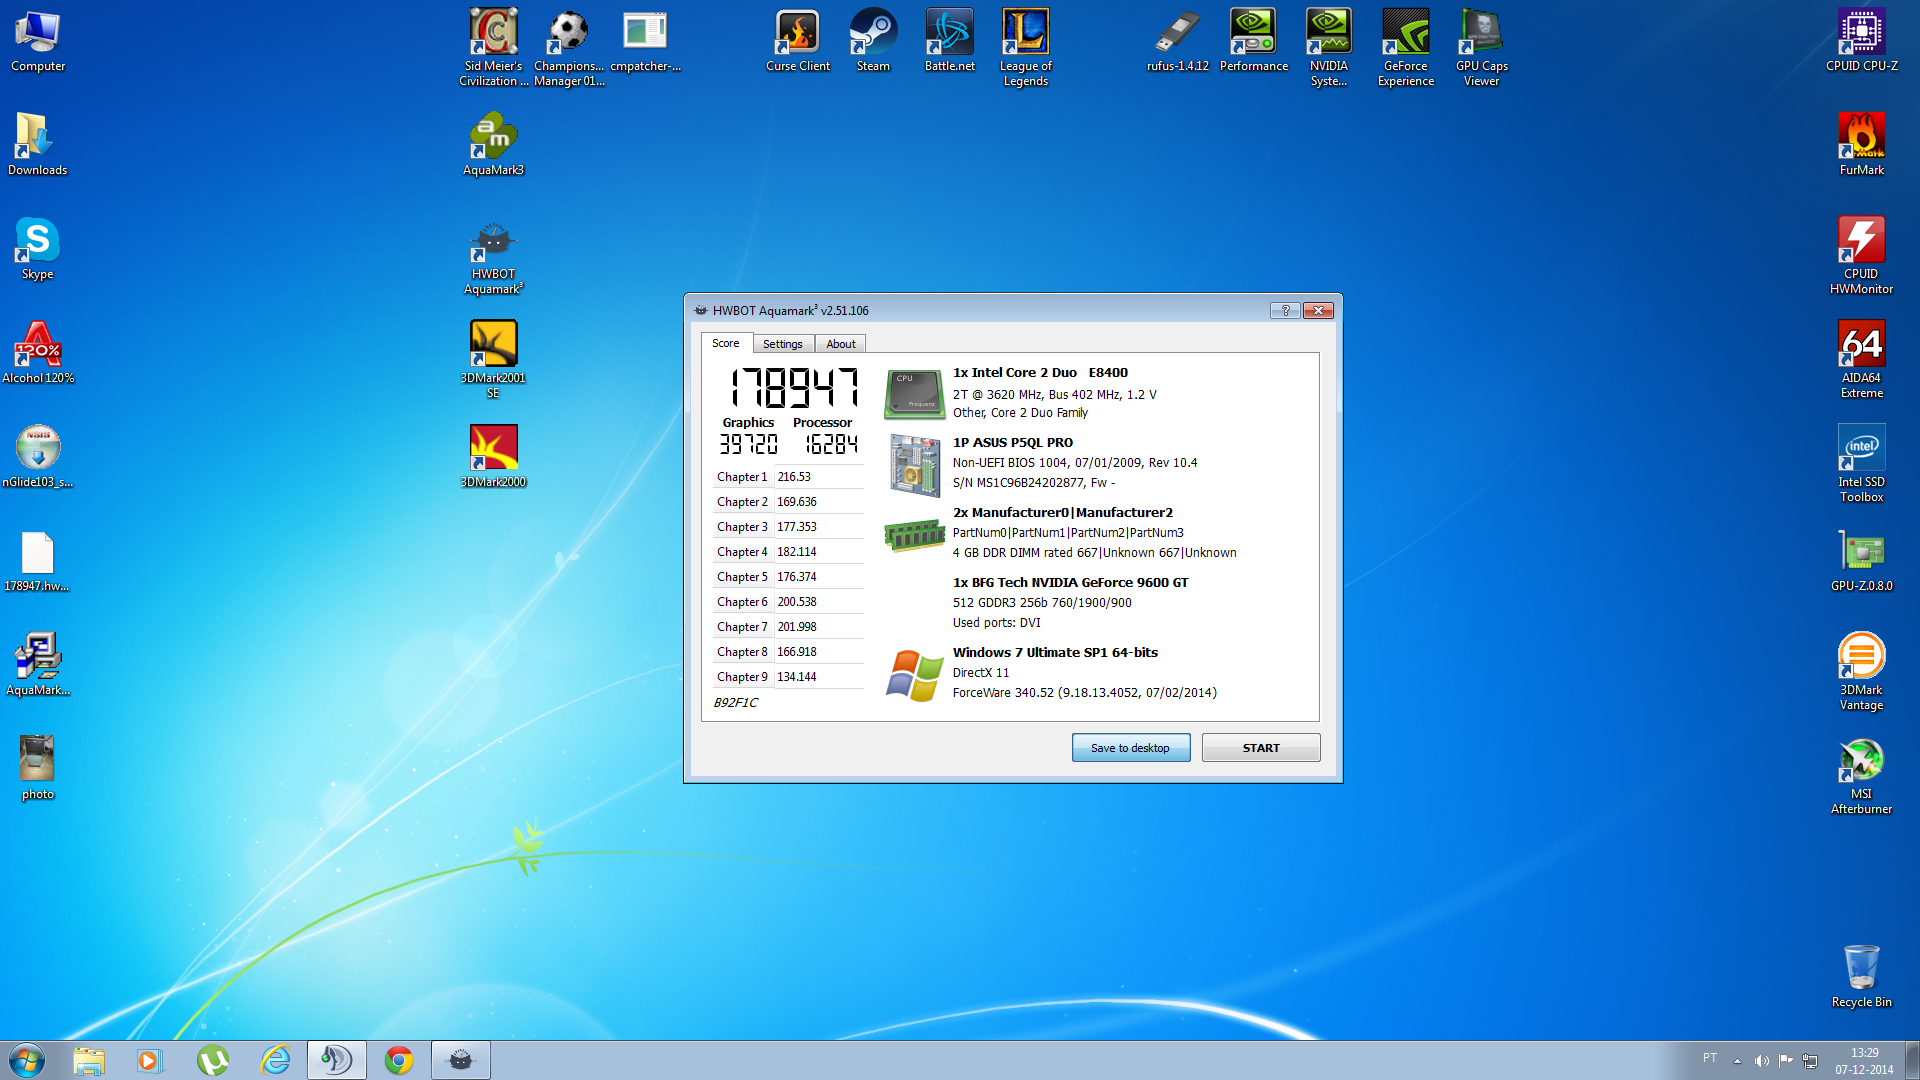Screen dimensions: 1920x1080
Task: Open the Recycle Bin
Action: click(x=1861, y=976)
